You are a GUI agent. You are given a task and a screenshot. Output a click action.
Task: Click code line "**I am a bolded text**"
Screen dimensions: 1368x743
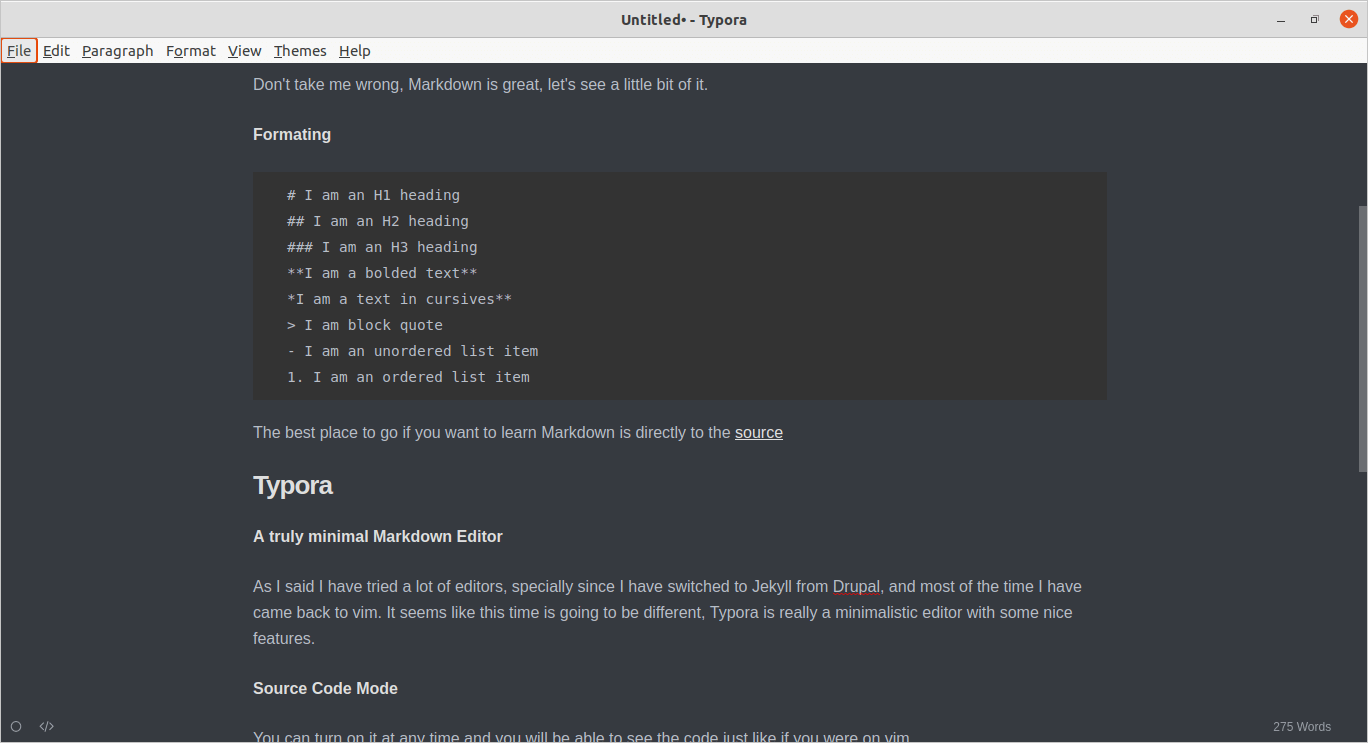coord(382,273)
